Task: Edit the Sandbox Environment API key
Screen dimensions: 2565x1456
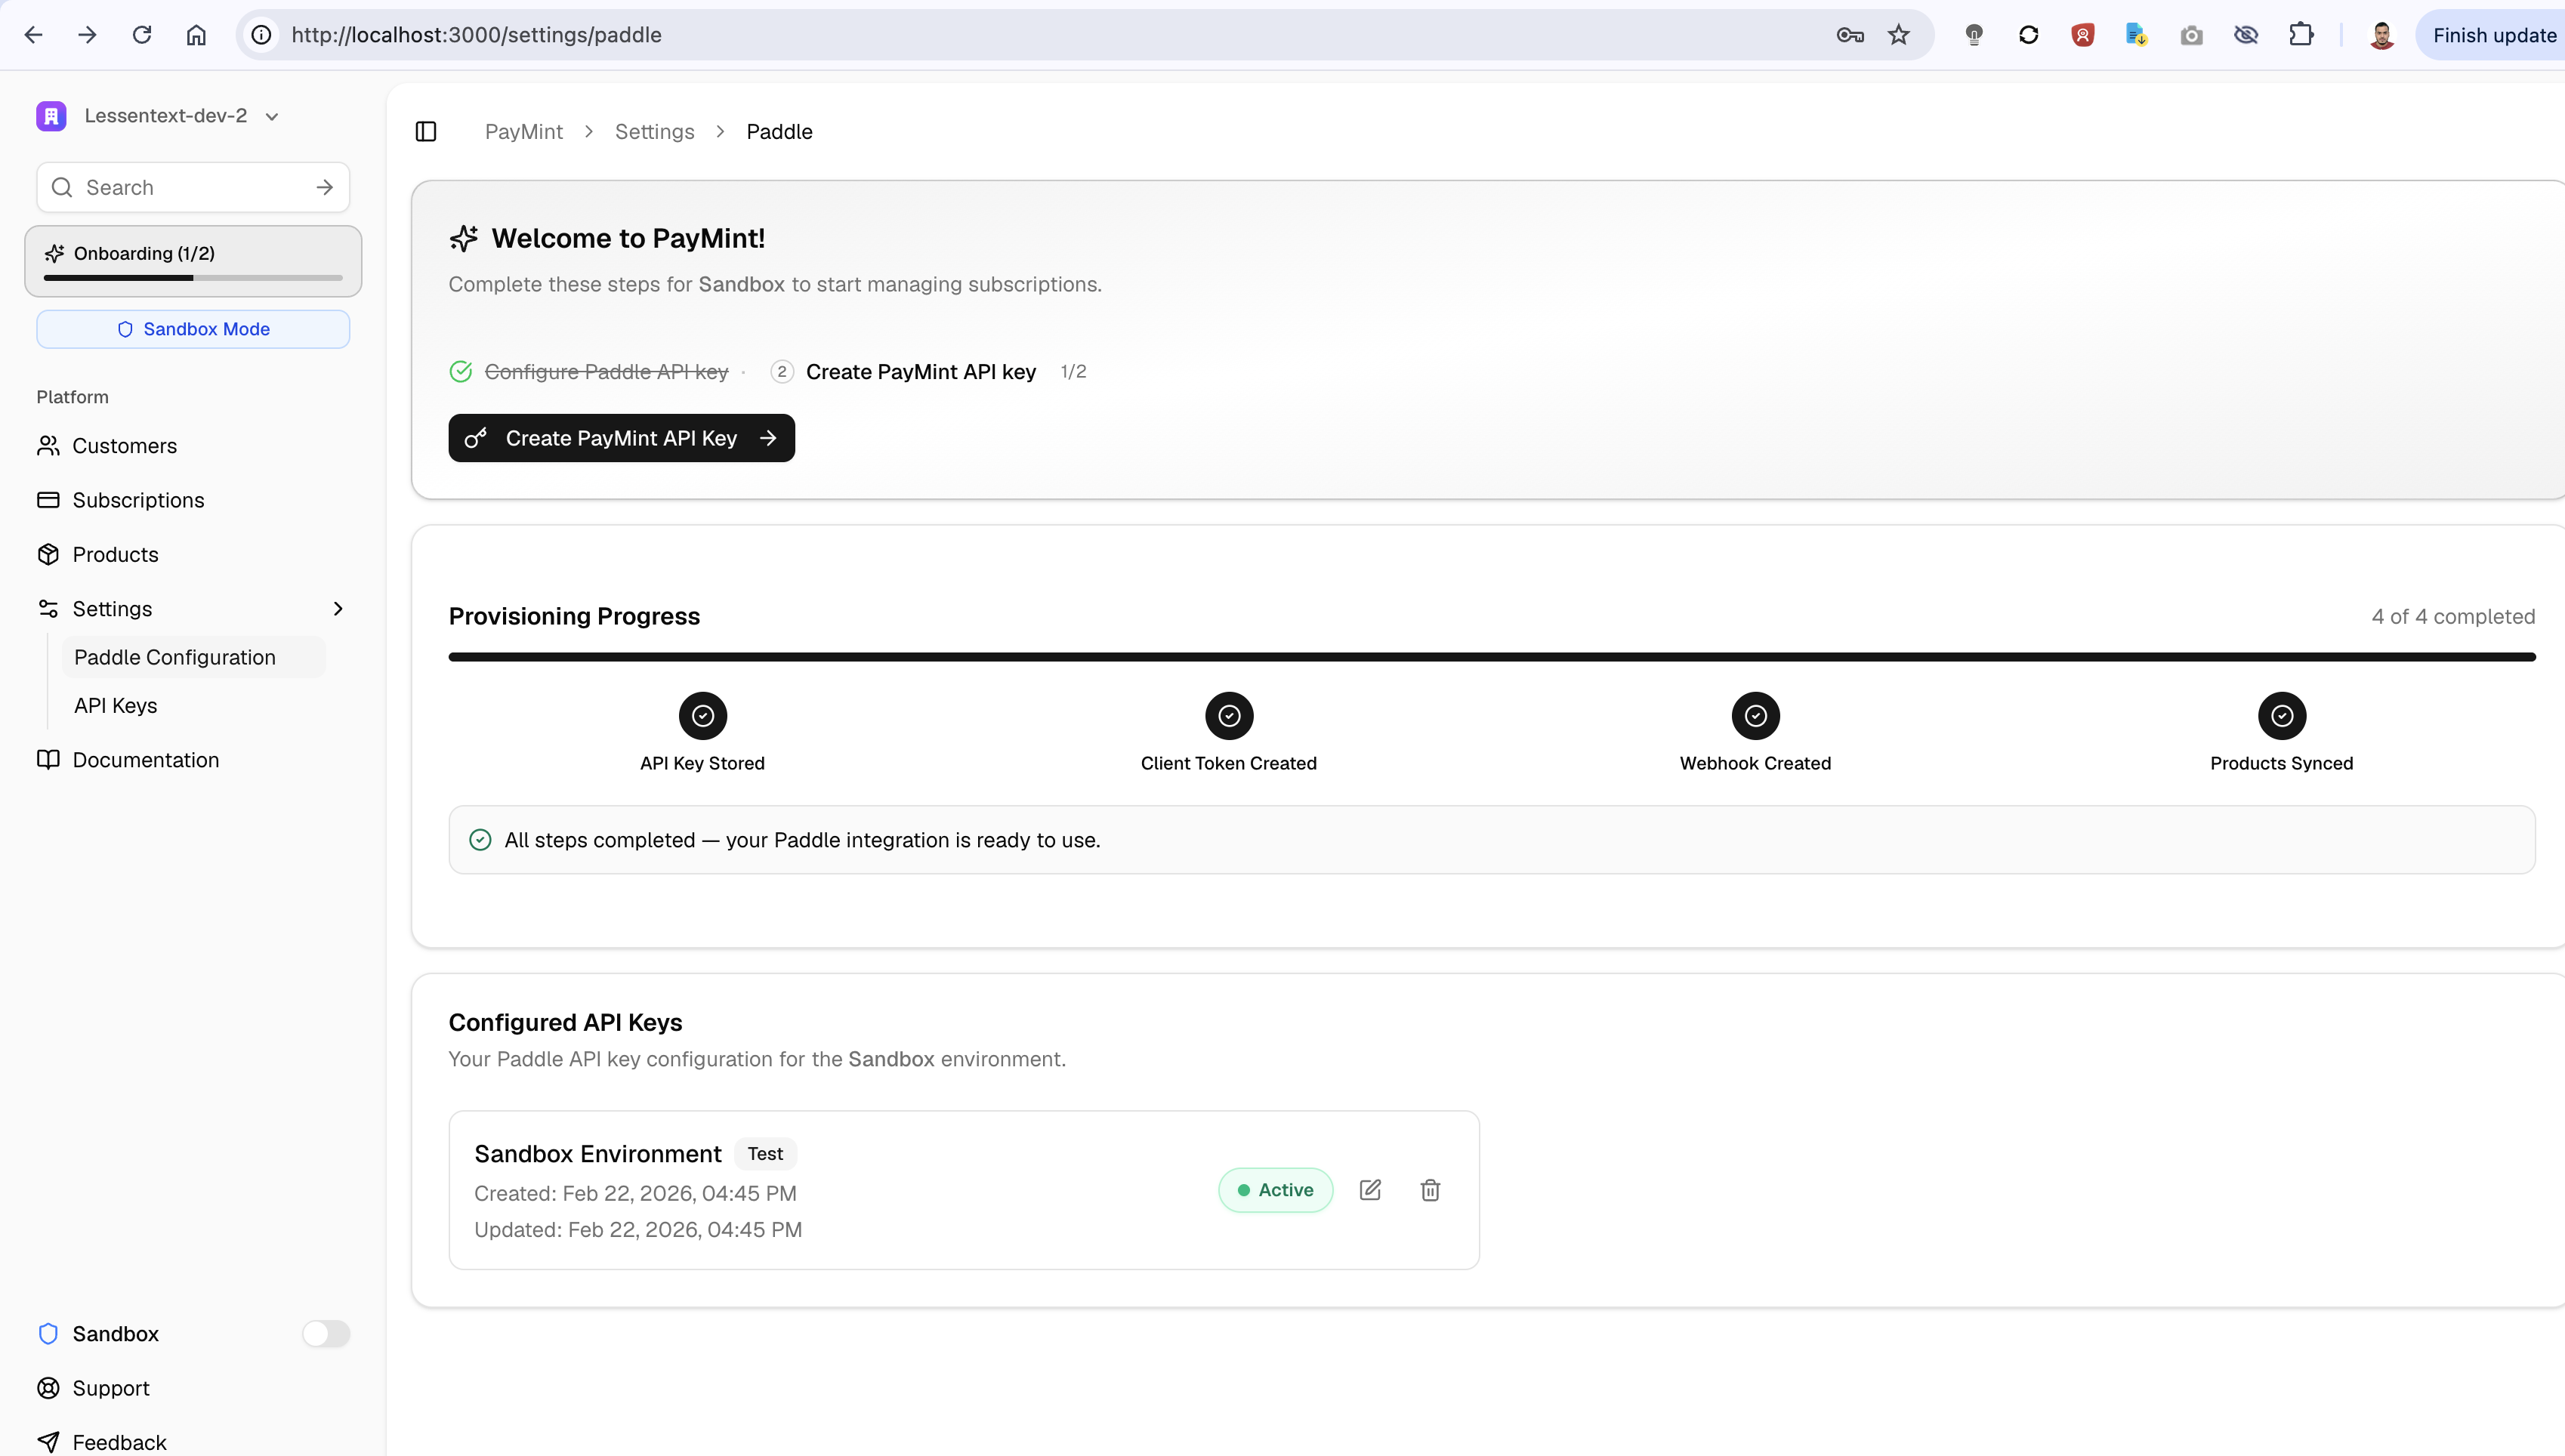Action: point(1370,1189)
